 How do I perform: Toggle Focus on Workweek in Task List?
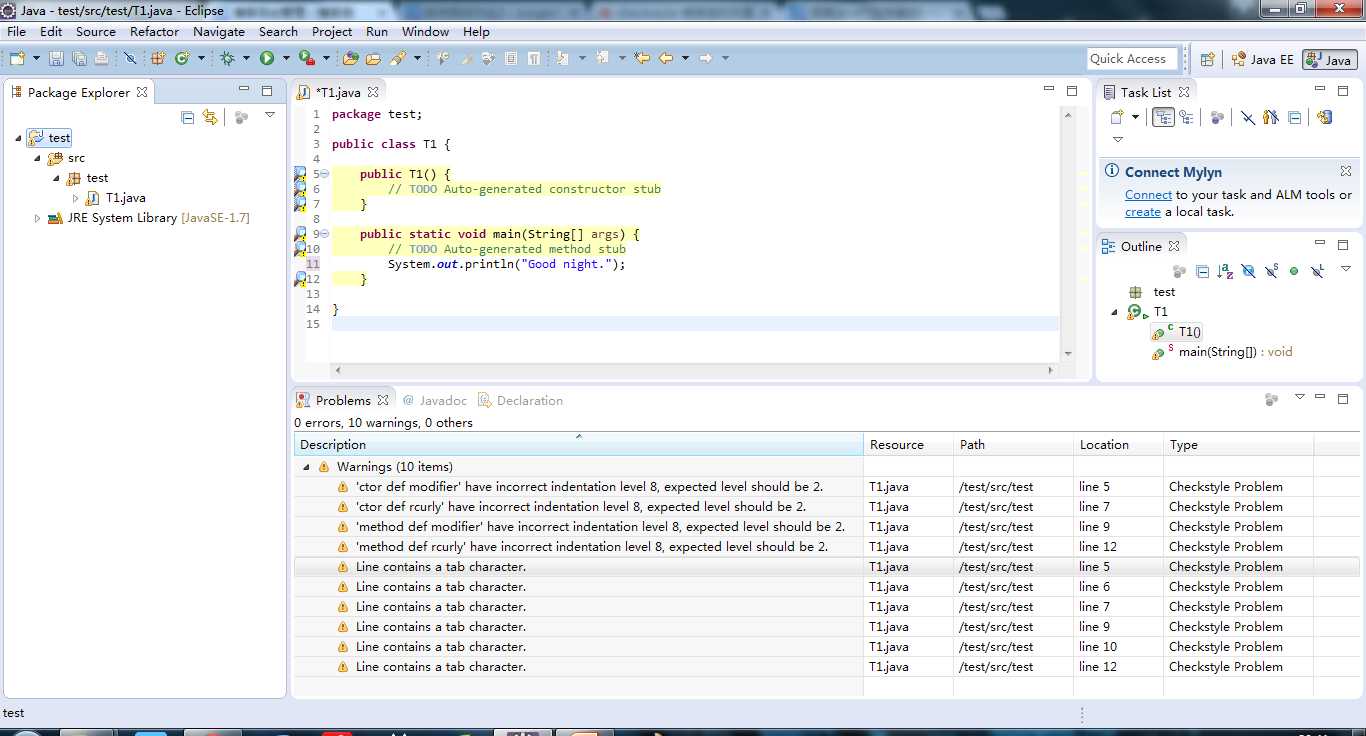click(1217, 117)
